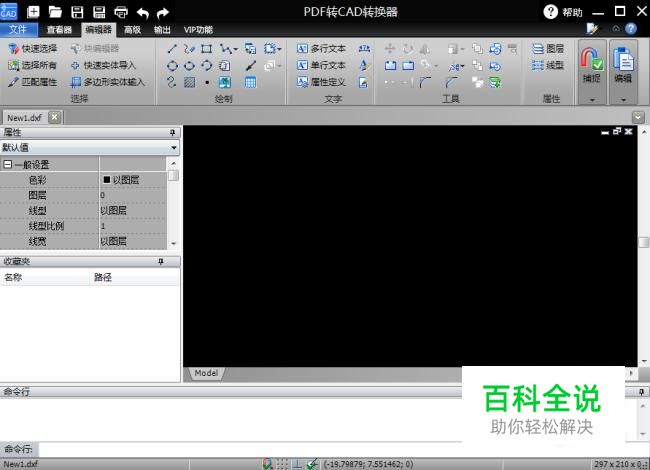Click the New file icon in title bar
Image resolution: width=650 pixels, height=470 pixels.
[x=33, y=12]
